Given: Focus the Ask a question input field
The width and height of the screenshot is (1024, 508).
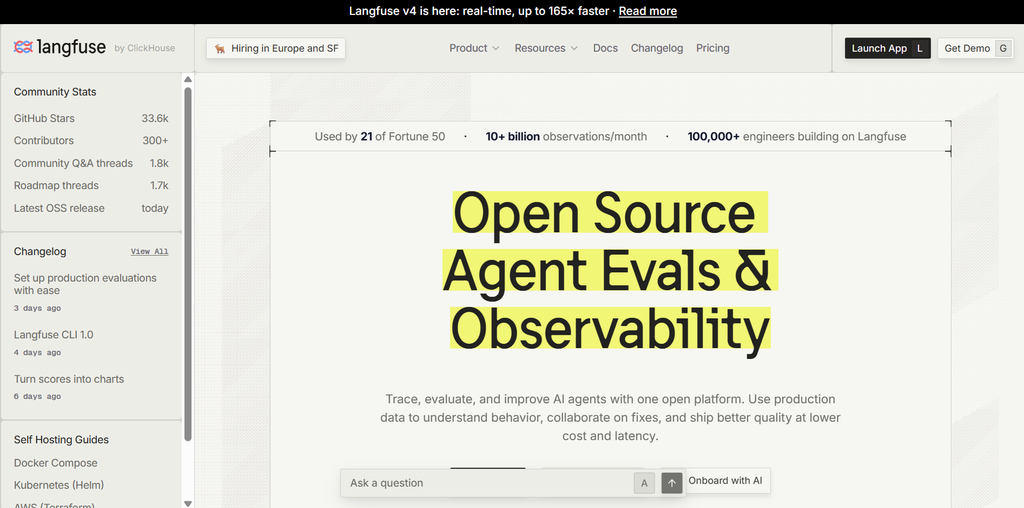Looking at the screenshot, I should [487, 483].
